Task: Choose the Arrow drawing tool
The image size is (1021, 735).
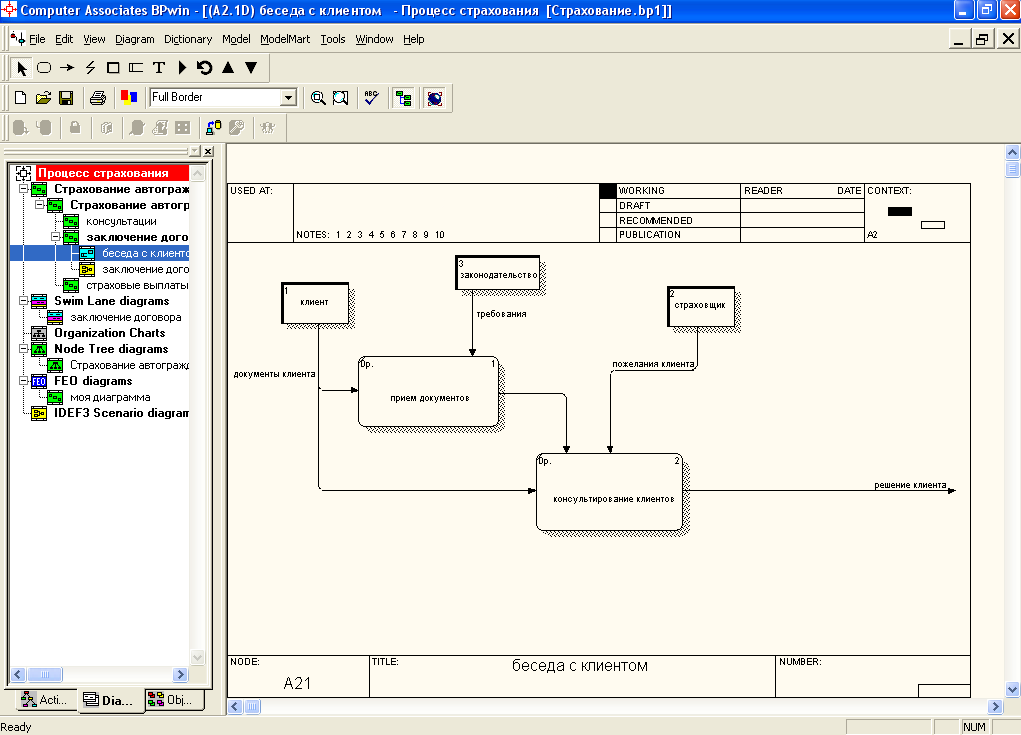Action: (67, 68)
